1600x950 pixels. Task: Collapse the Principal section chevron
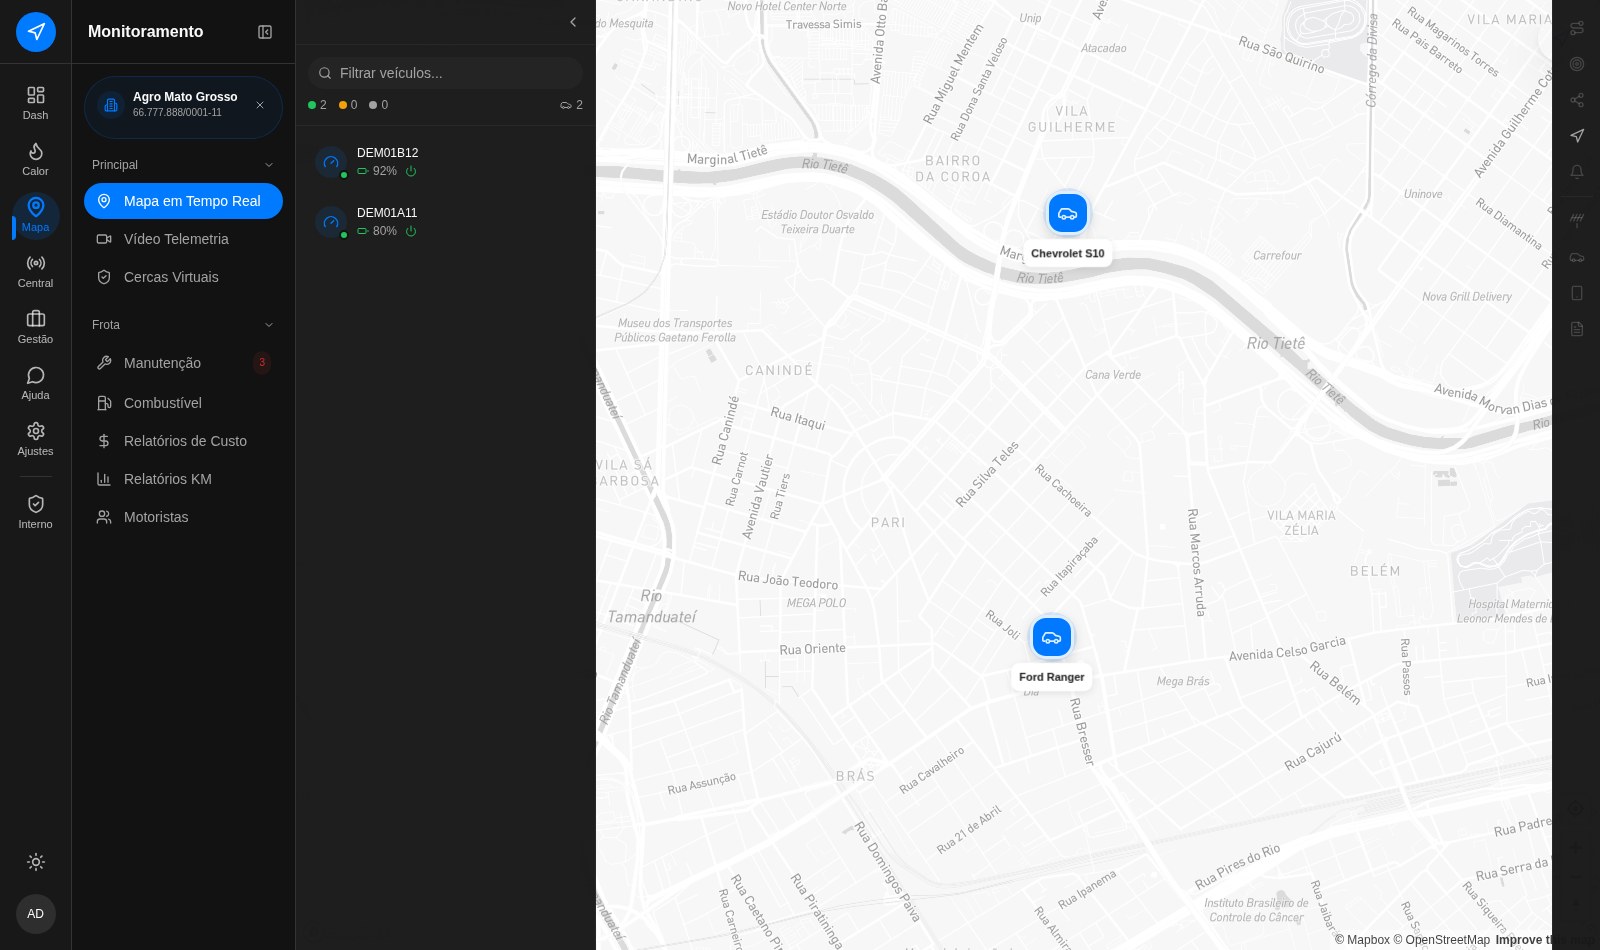(x=268, y=165)
